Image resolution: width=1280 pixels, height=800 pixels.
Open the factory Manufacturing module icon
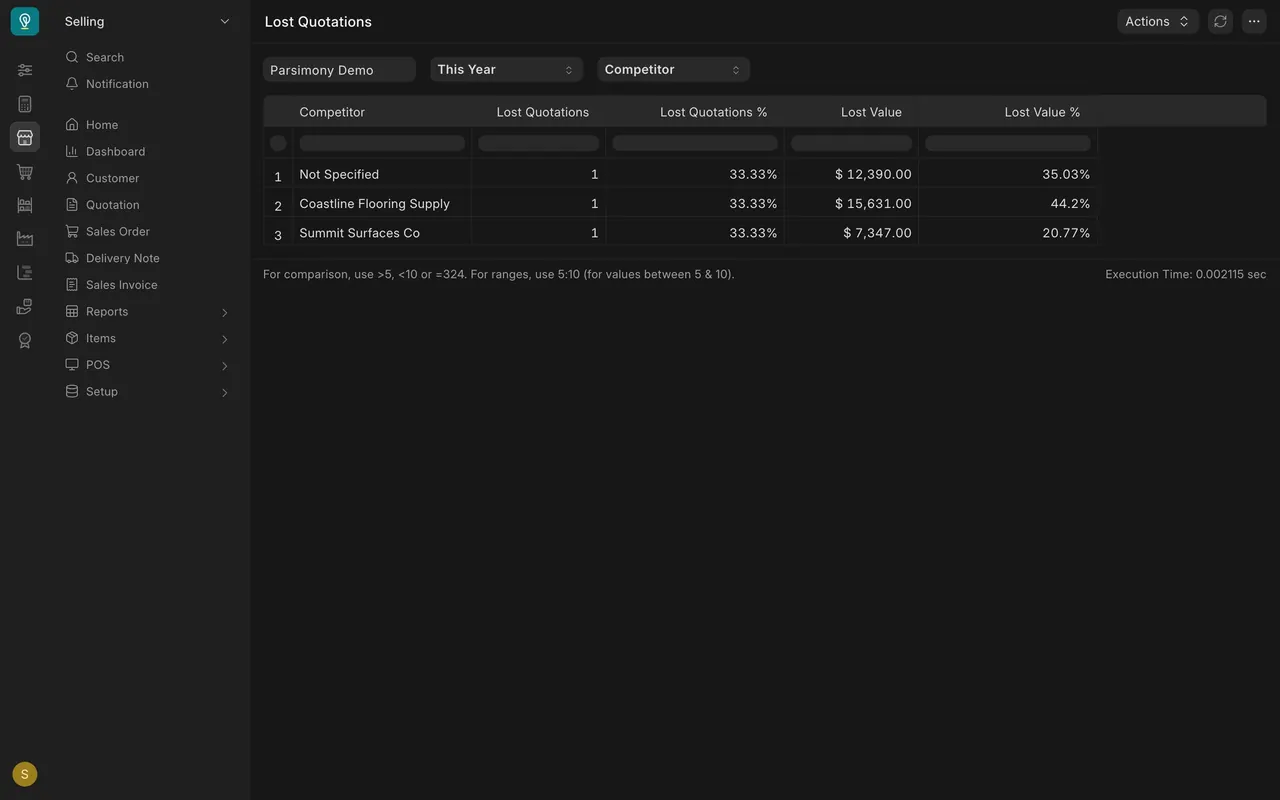coord(25,239)
